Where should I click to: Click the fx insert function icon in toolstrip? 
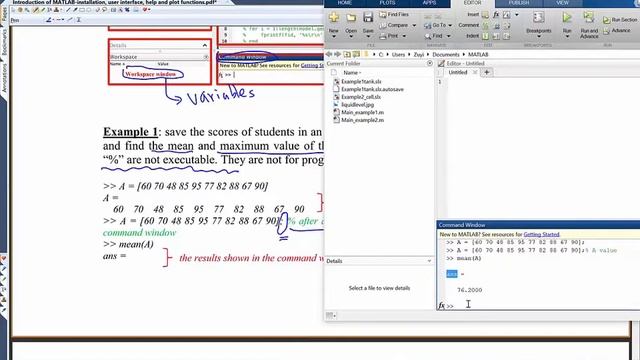click(x=496, y=15)
